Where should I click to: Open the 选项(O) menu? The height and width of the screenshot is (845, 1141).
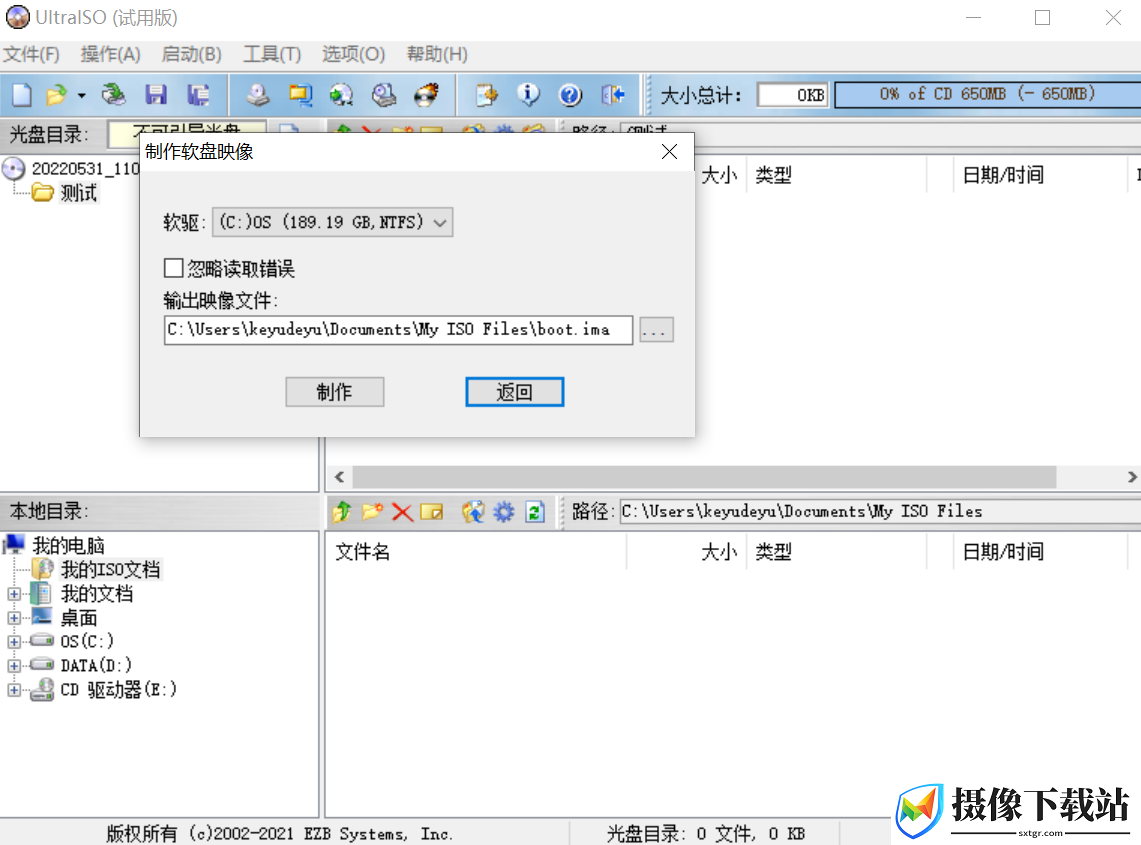[353, 55]
